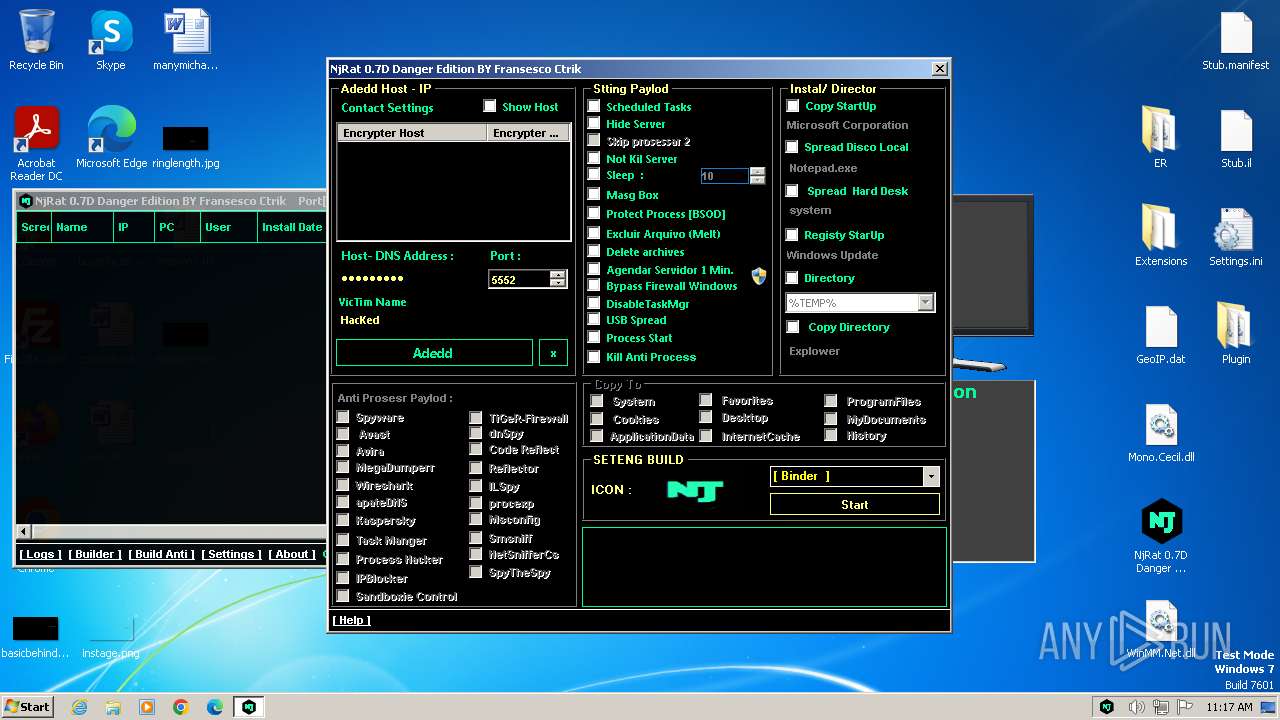1280x720 pixels.
Task: Open the ER folder on desktop
Action: [1160, 138]
